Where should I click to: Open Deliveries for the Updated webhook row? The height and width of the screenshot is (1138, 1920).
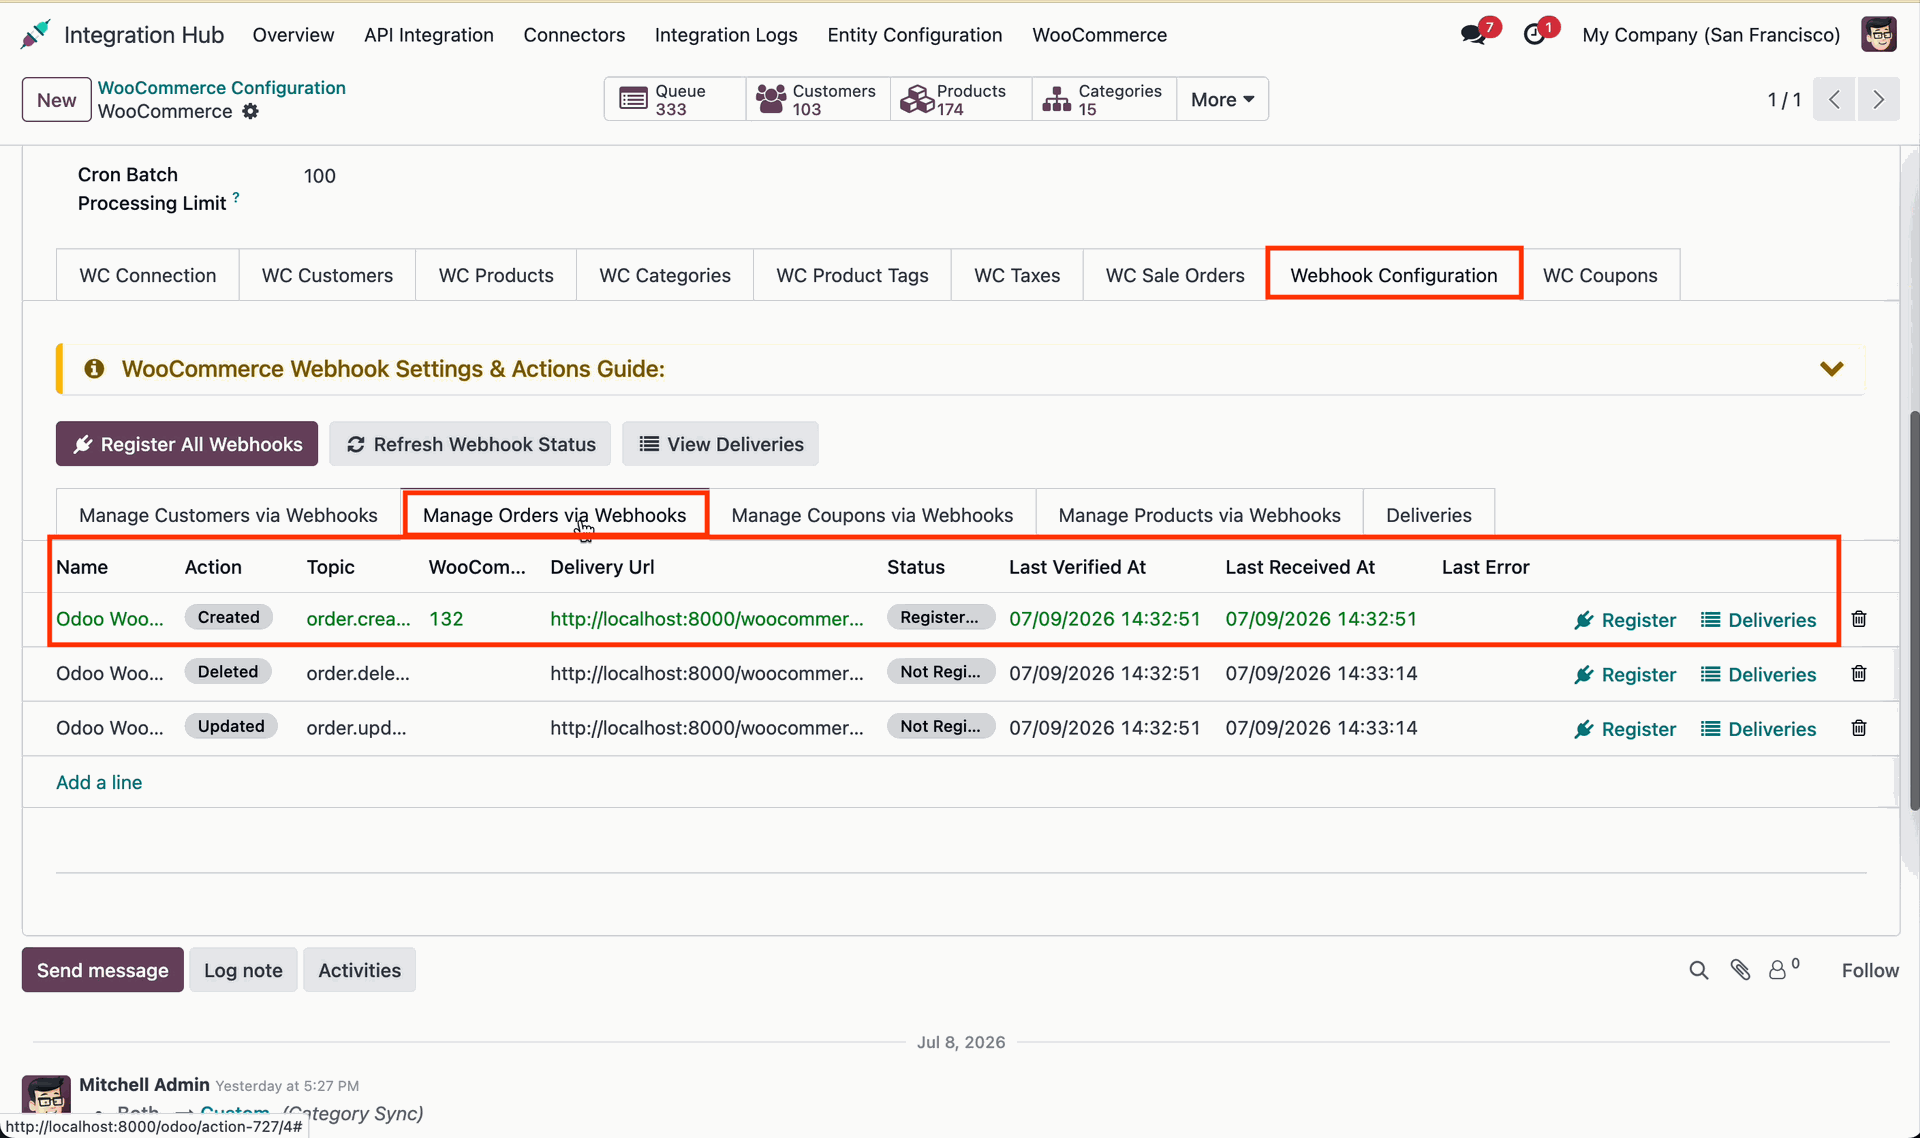(x=1758, y=729)
